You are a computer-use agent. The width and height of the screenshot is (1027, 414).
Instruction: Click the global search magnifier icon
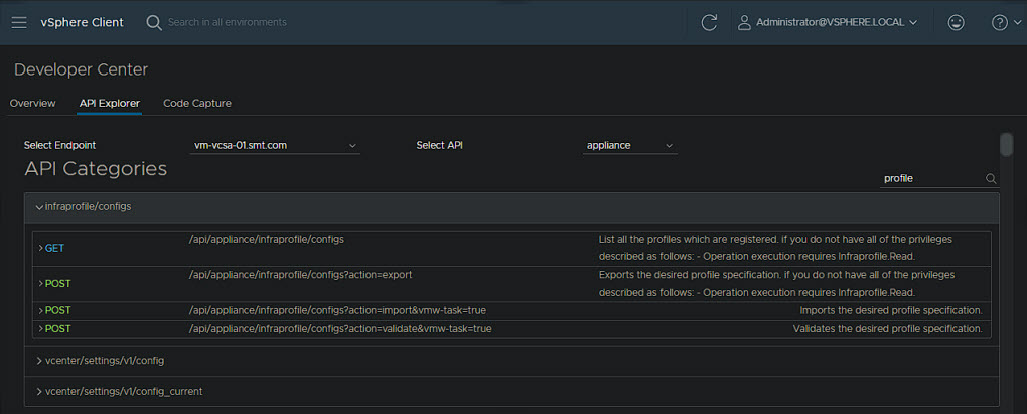click(x=154, y=22)
